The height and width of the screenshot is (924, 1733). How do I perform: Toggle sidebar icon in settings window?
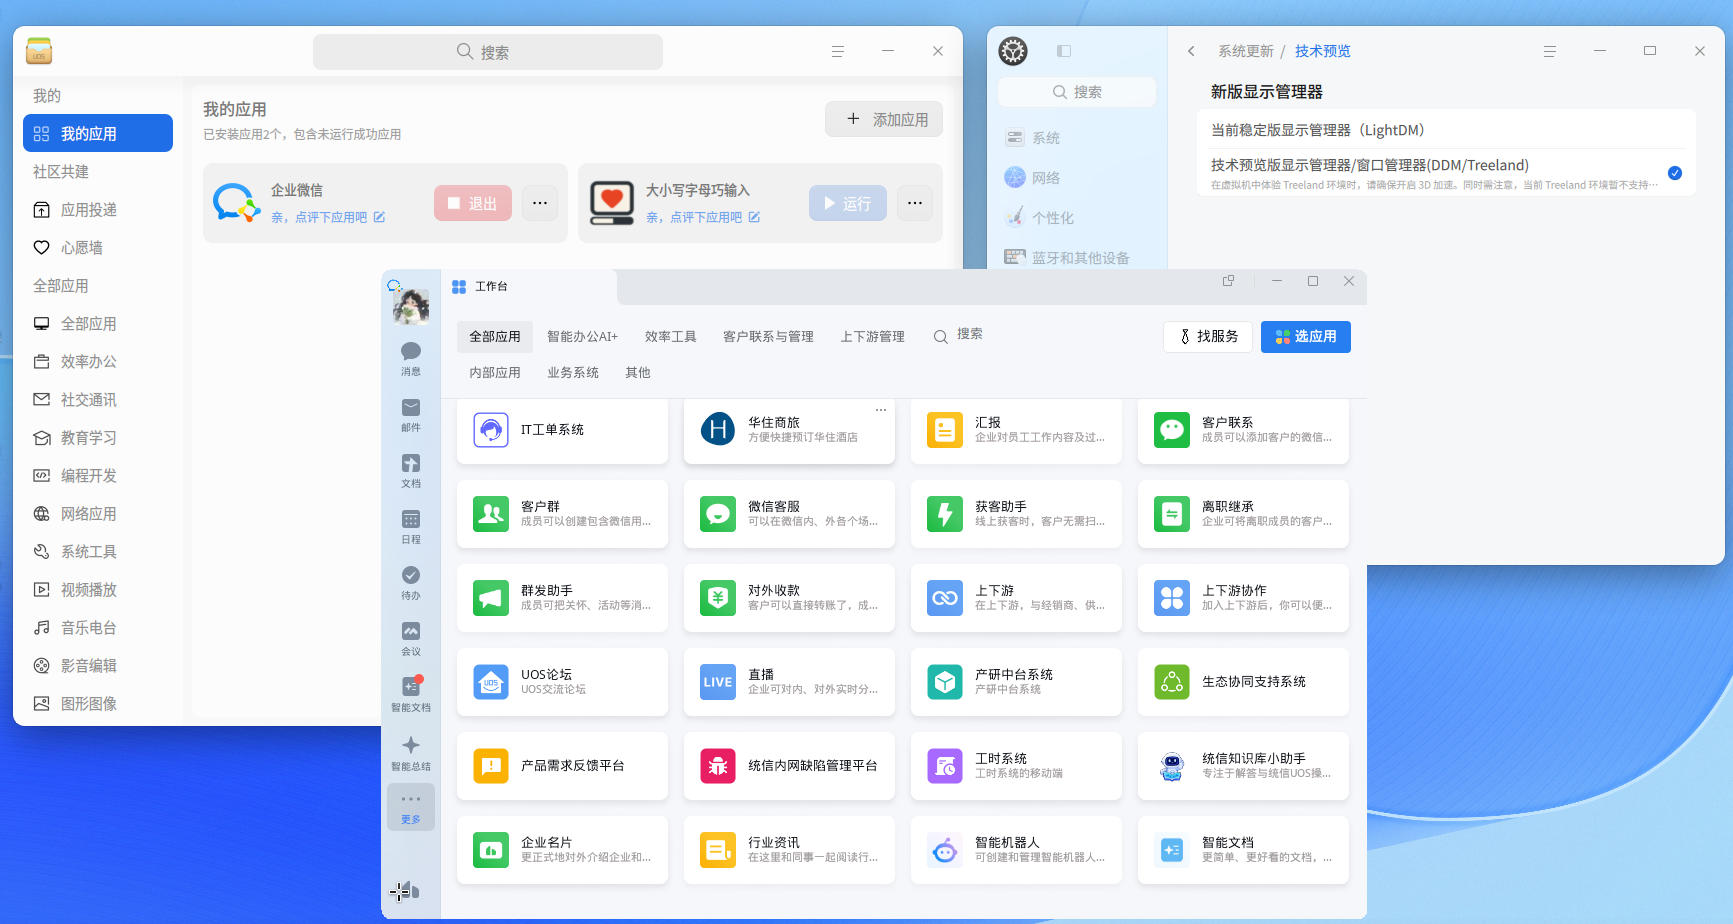(x=1064, y=51)
